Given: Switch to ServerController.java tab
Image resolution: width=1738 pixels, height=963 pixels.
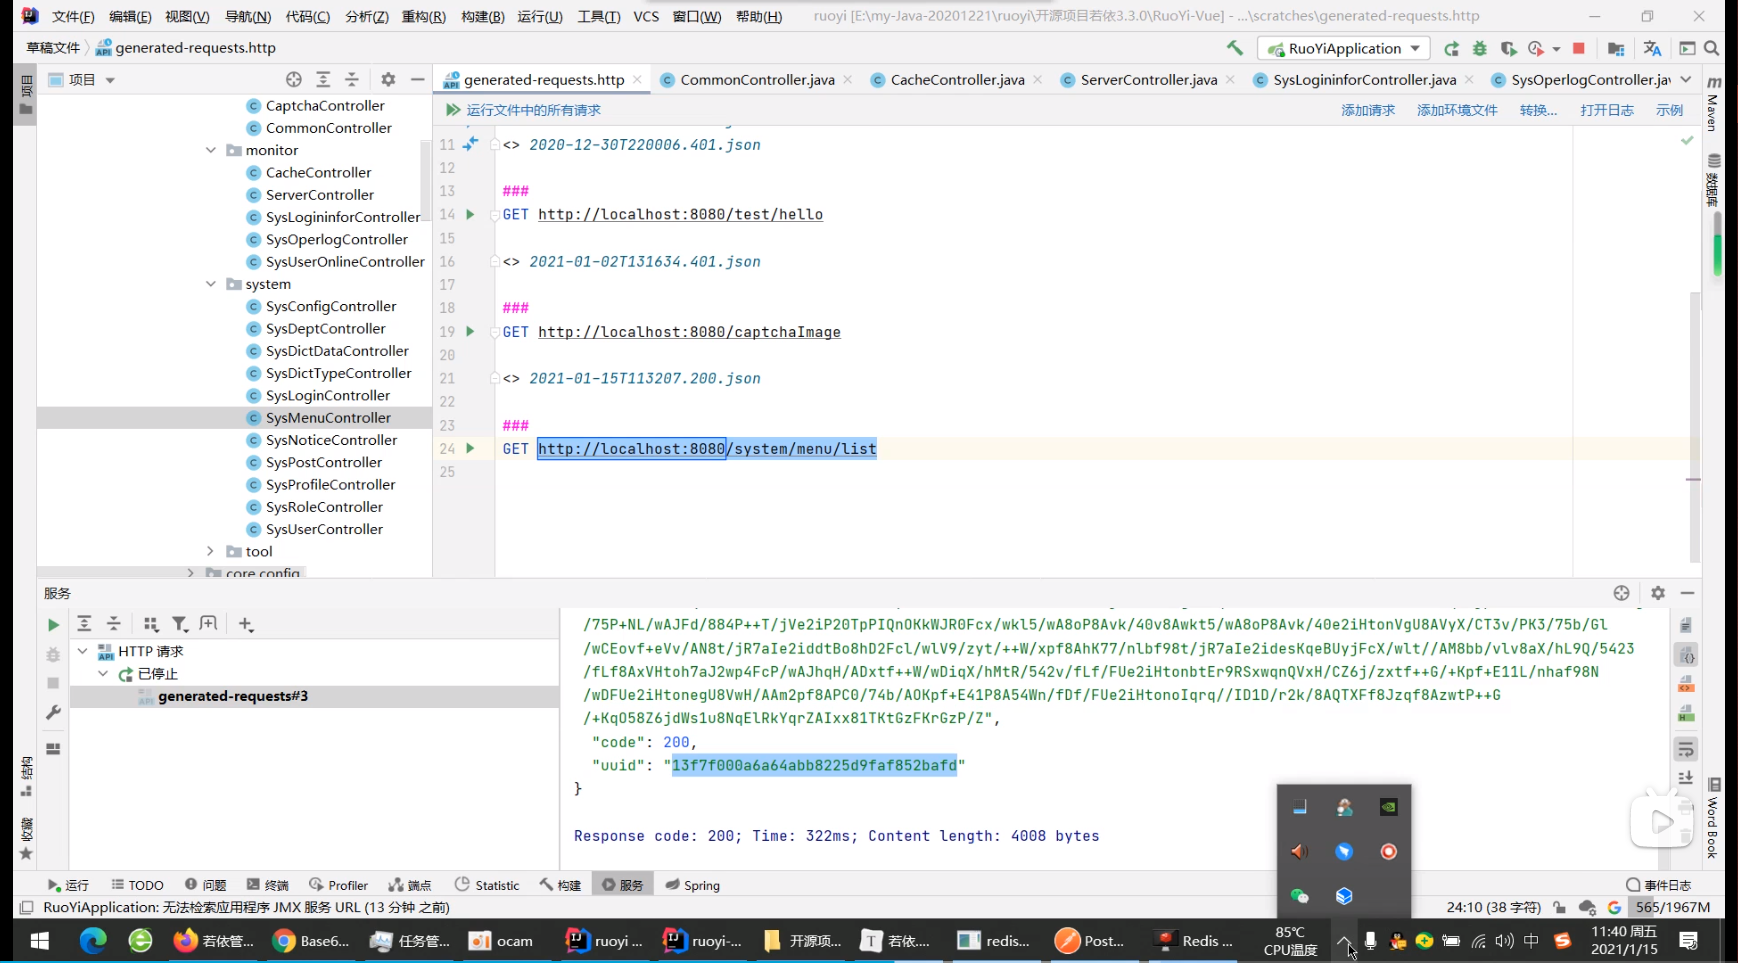Looking at the screenshot, I should pos(1149,80).
